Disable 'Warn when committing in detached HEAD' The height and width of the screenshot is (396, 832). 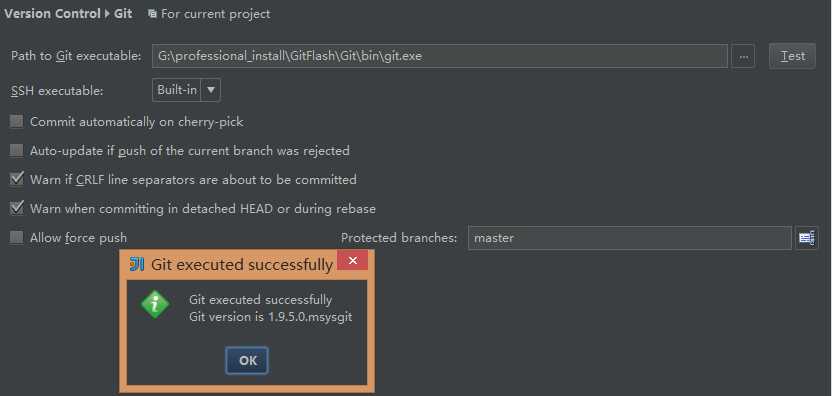(17, 208)
